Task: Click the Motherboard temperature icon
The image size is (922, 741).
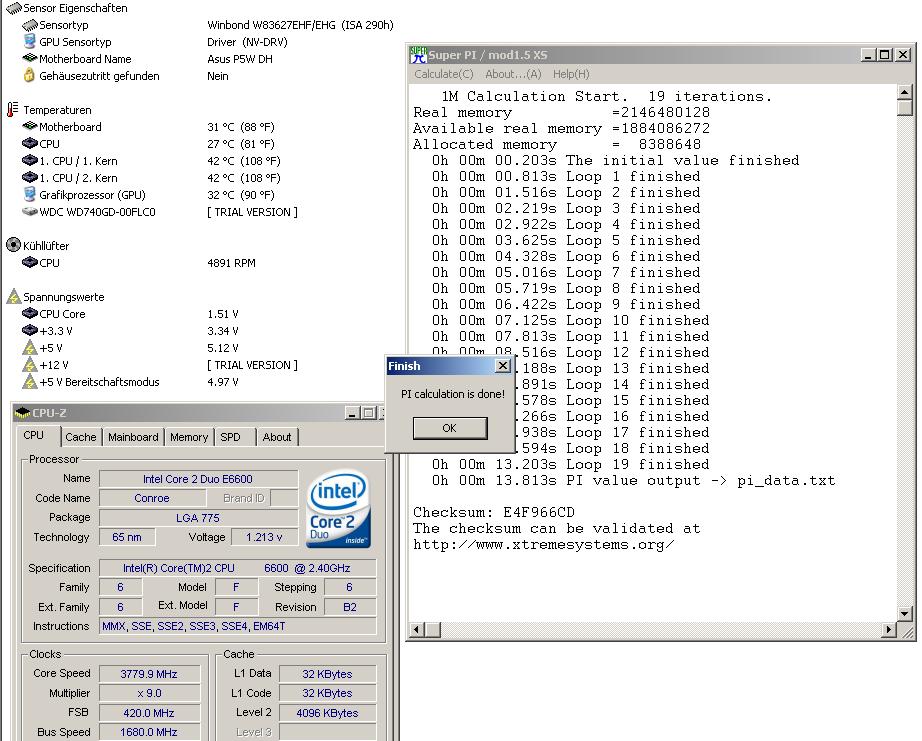Action: click(x=30, y=126)
